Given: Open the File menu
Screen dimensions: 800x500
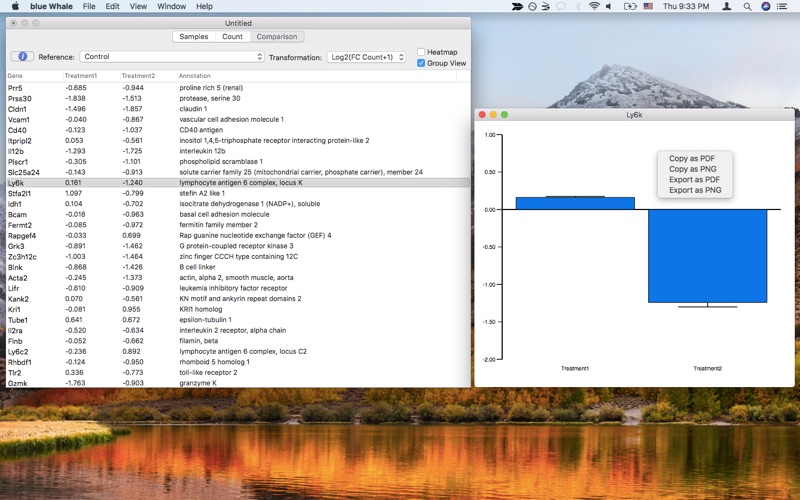Looking at the screenshot, I should coord(89,7).
